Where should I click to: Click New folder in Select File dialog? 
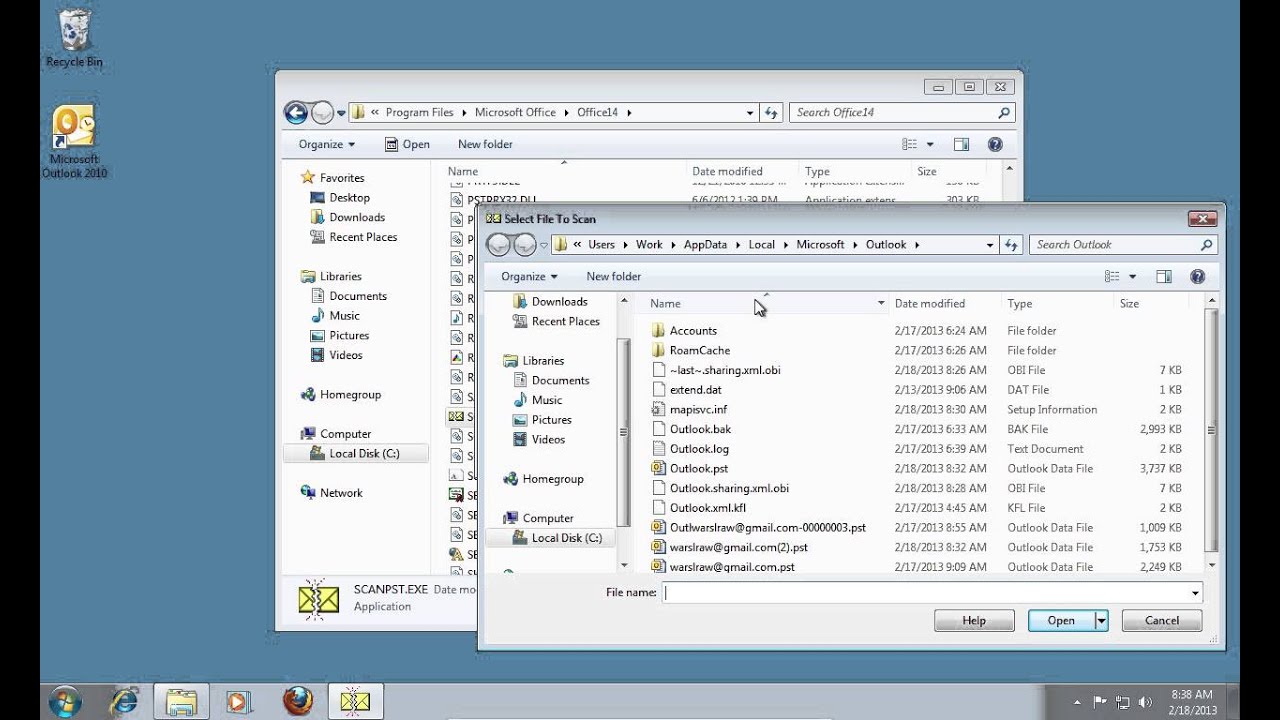point(613,276)
